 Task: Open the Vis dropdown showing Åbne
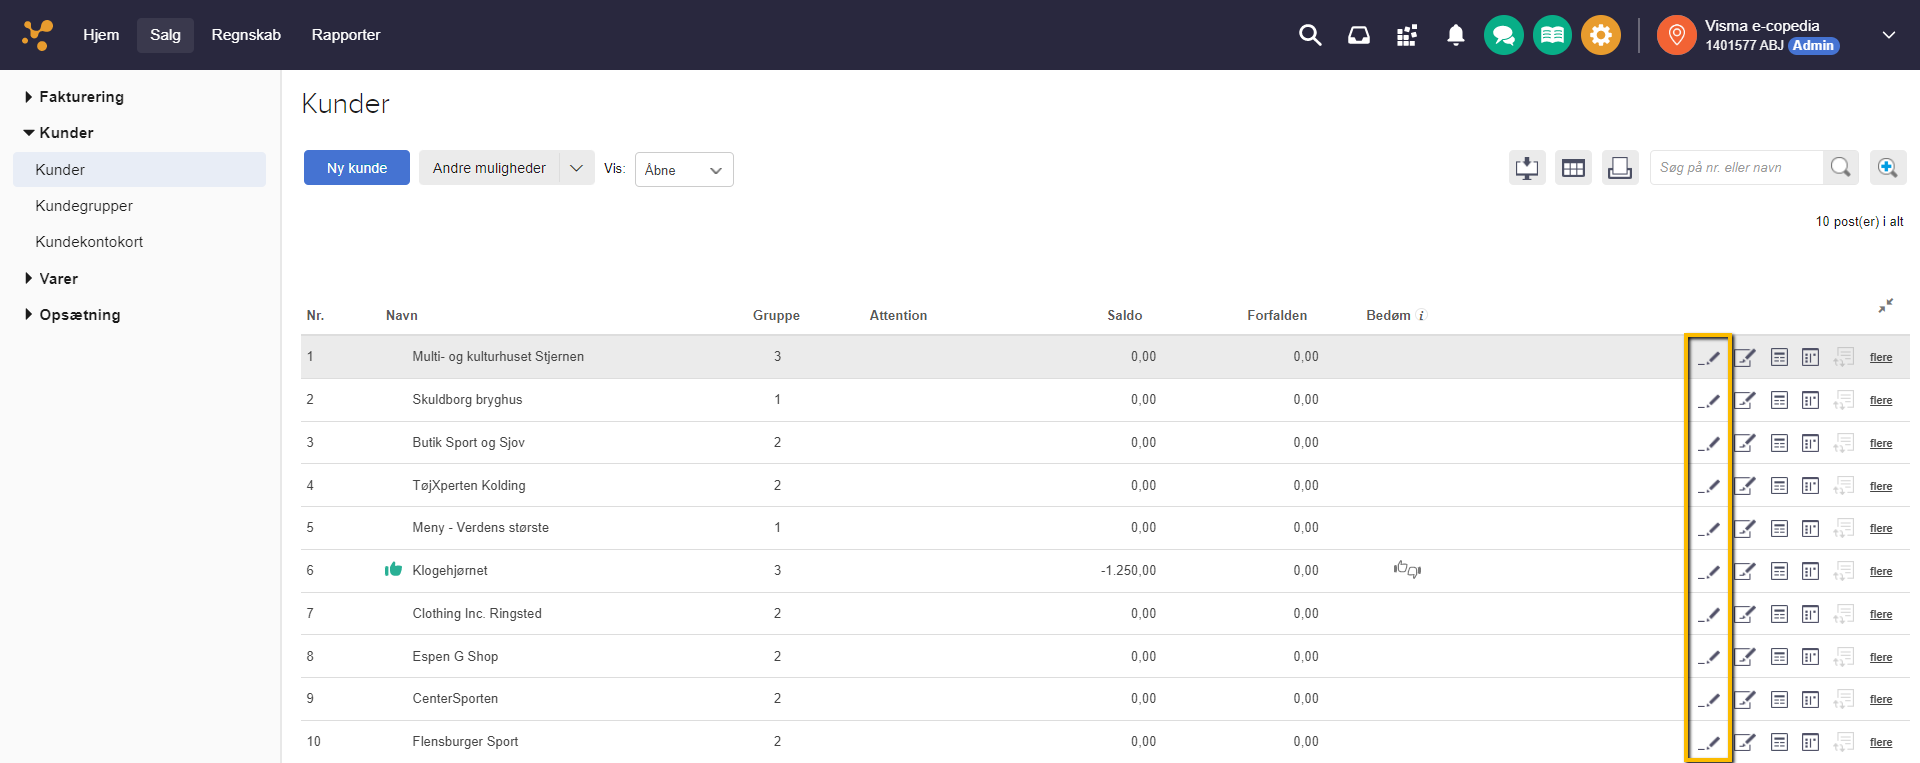tap(684, 170)
